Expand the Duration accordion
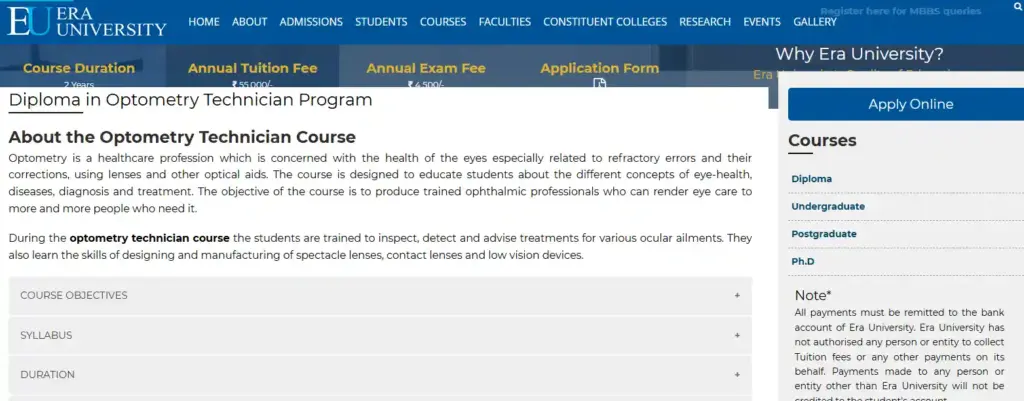The width and height of the screenshot is (1024, 401). point(380,375)
